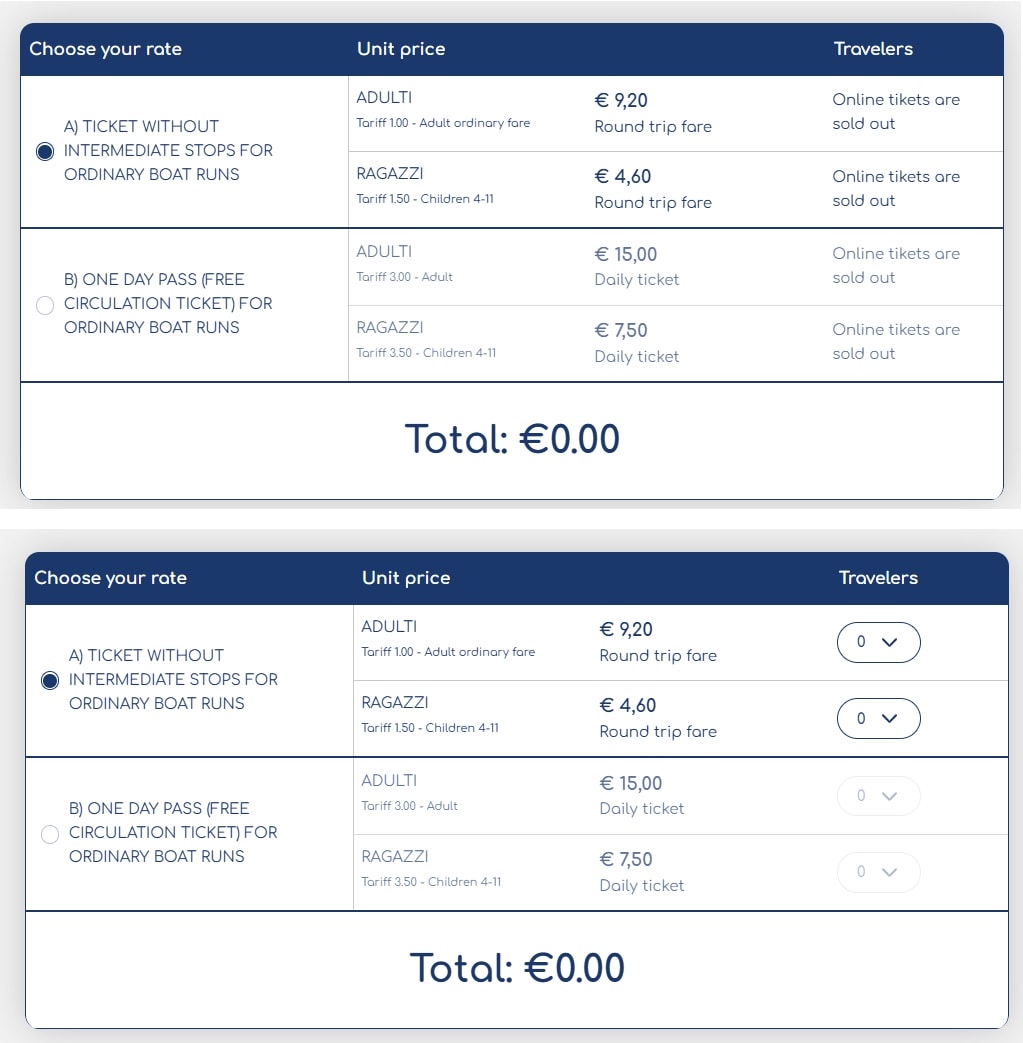Image resolution: width=1023 pixels, height=1043 pixels.
Task: Click 'Choose your rate' header in bottom panel
Action: pos(110,577)
